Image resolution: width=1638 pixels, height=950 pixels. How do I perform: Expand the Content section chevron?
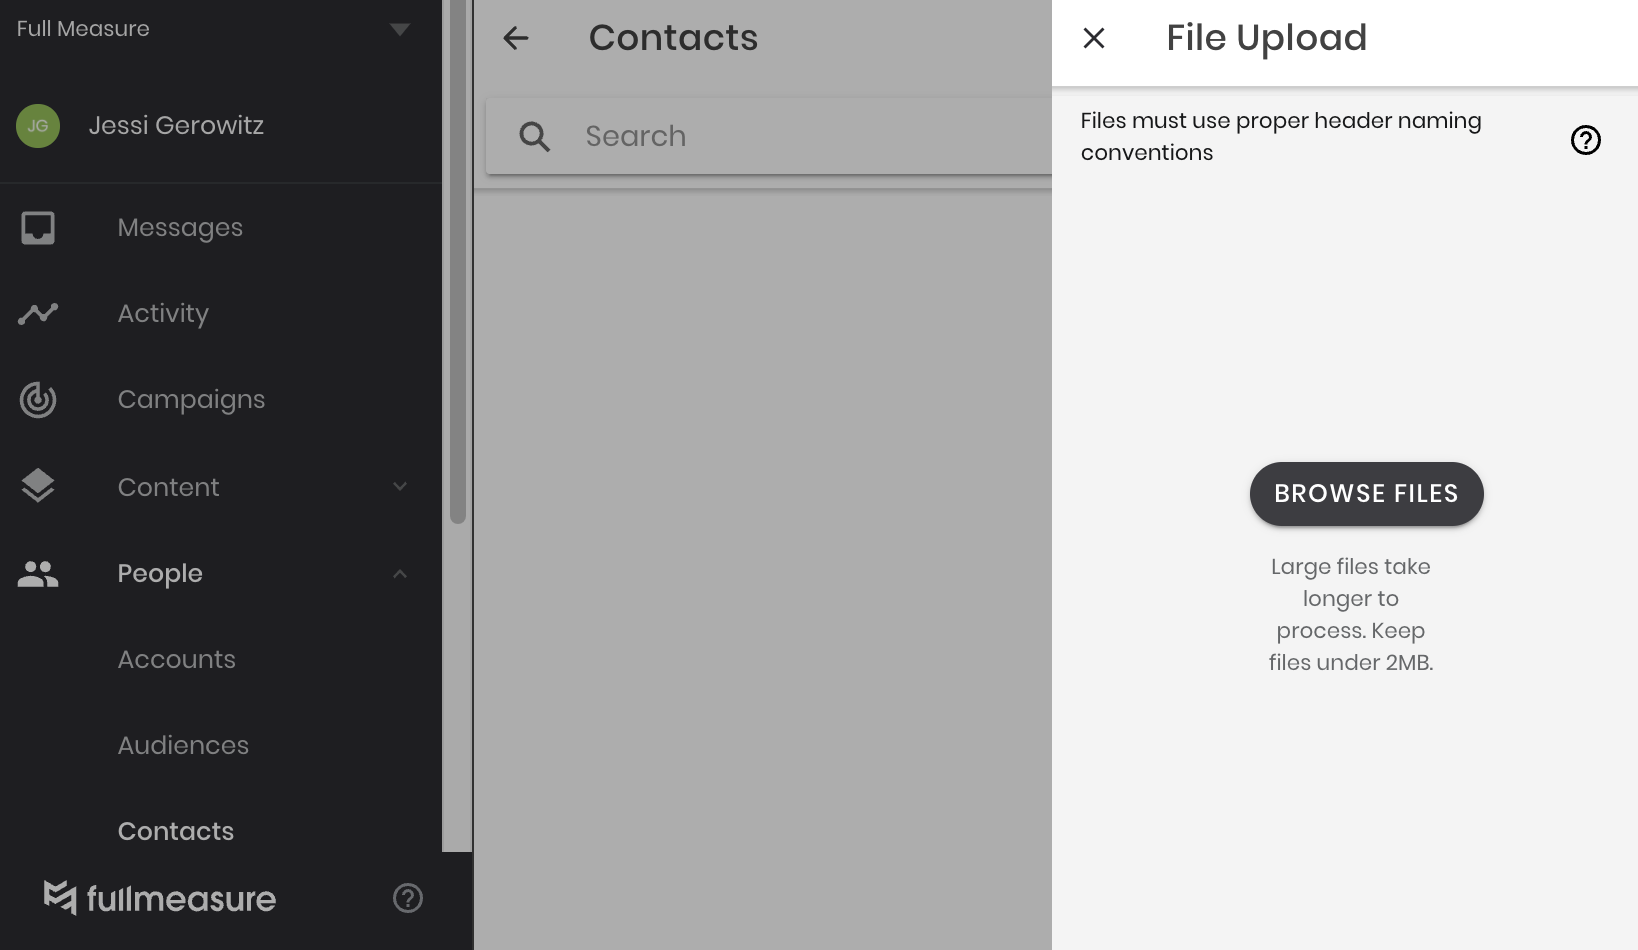(x=400, y=487)
